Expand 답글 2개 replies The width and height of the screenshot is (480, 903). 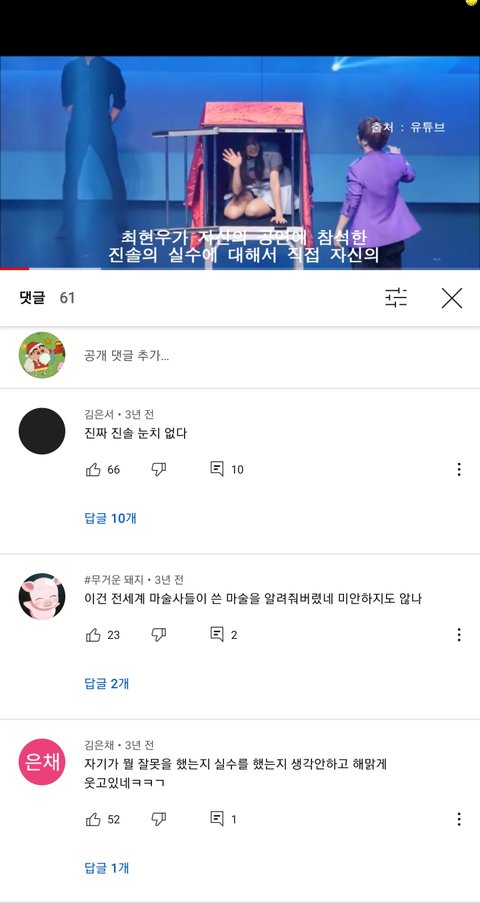[107, 684]
